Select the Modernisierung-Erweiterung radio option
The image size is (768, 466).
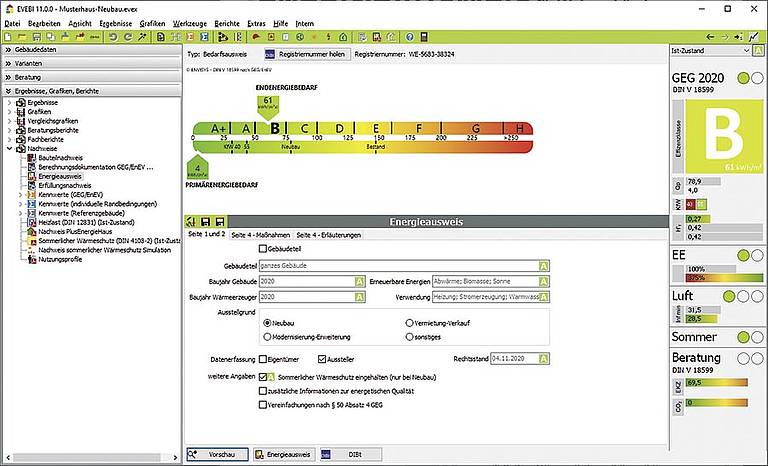[267, 338]
